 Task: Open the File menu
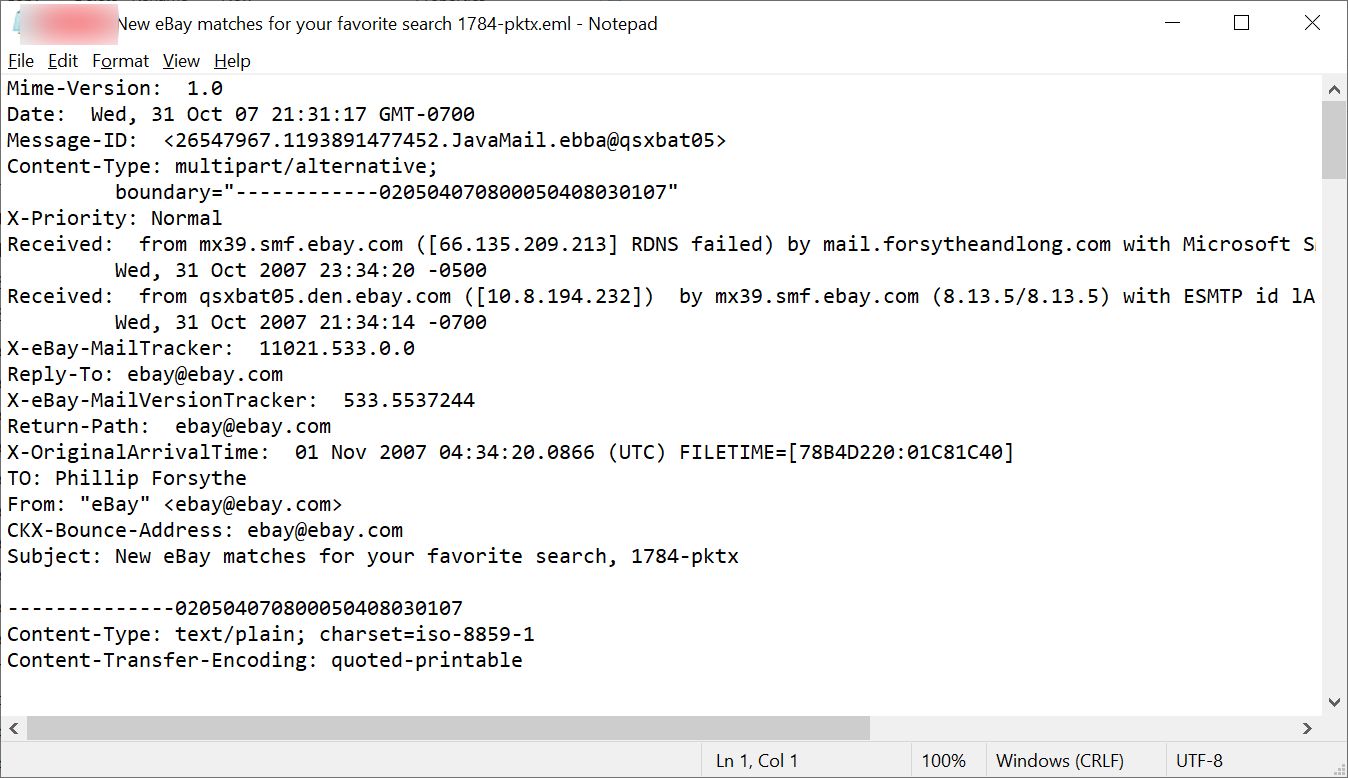click(x=21, y=61)
